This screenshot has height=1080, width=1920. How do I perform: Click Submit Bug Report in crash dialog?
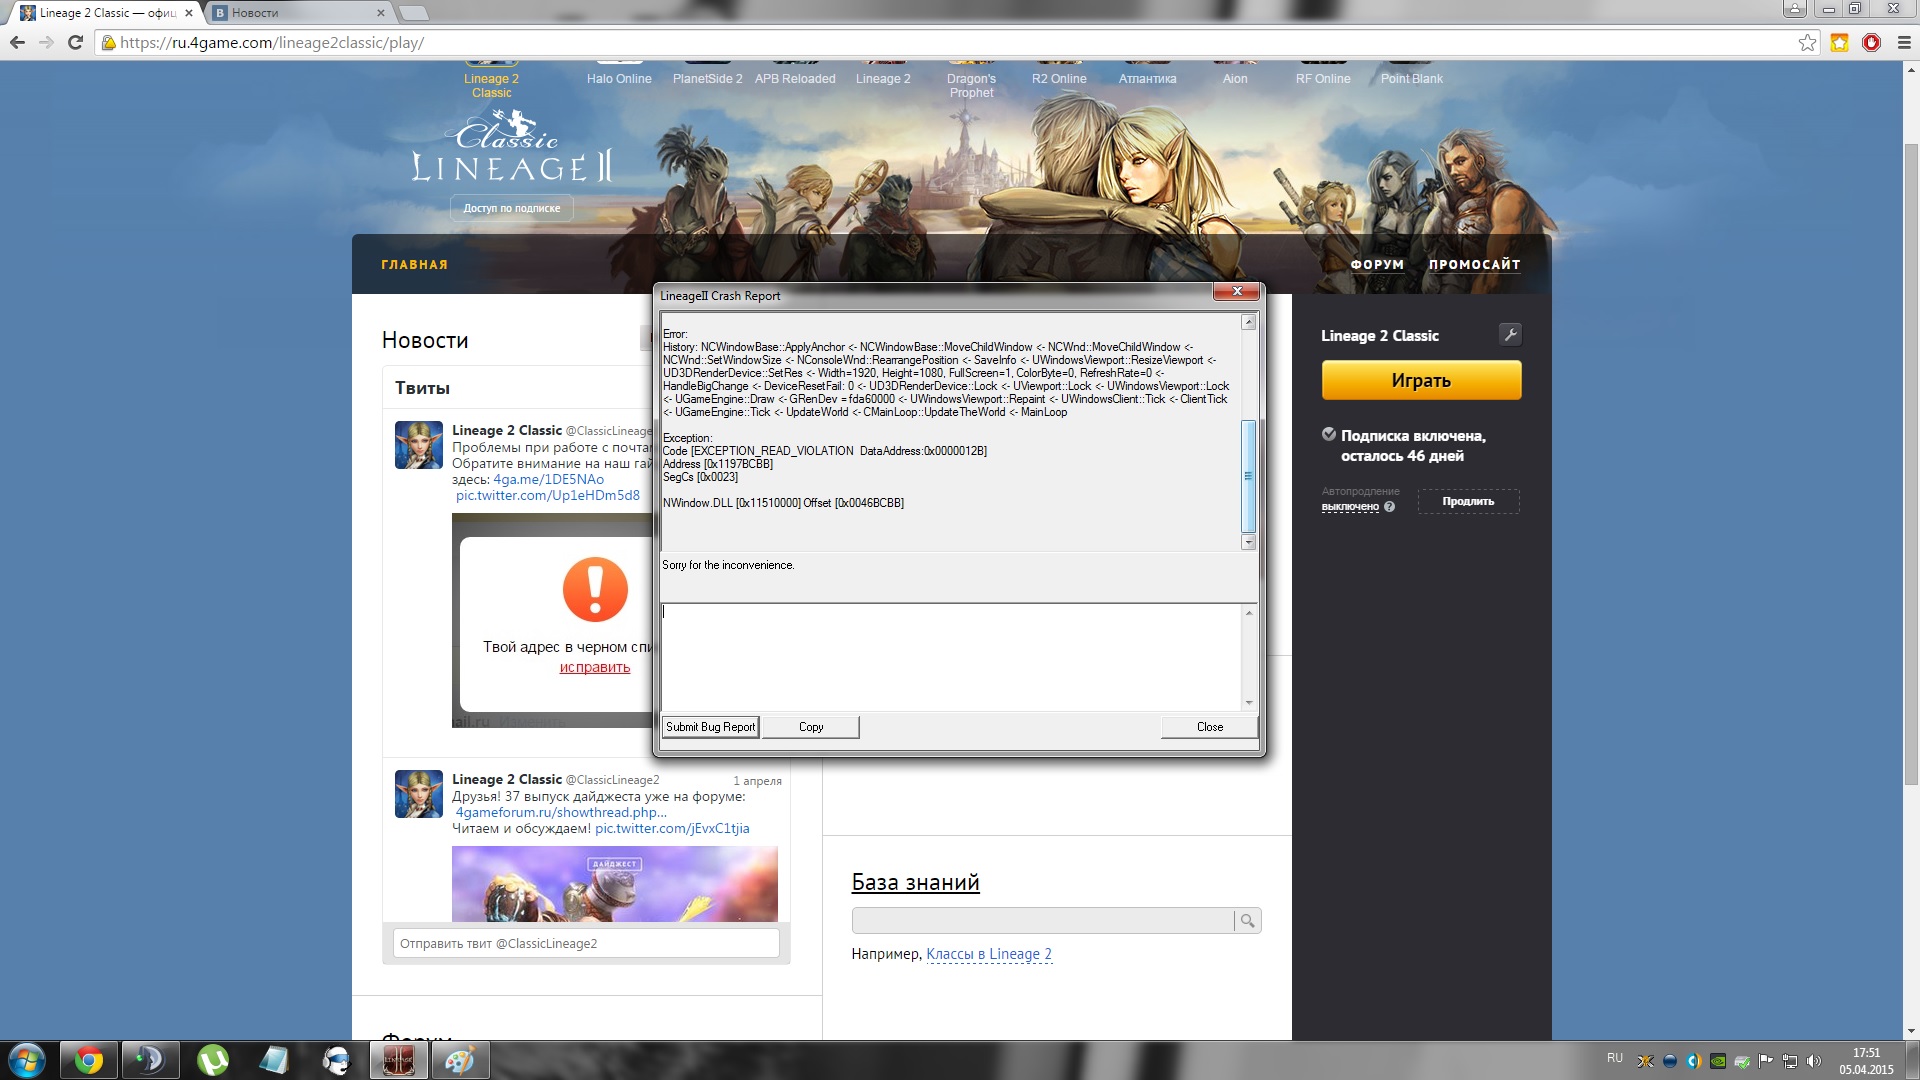click(710, 727)
